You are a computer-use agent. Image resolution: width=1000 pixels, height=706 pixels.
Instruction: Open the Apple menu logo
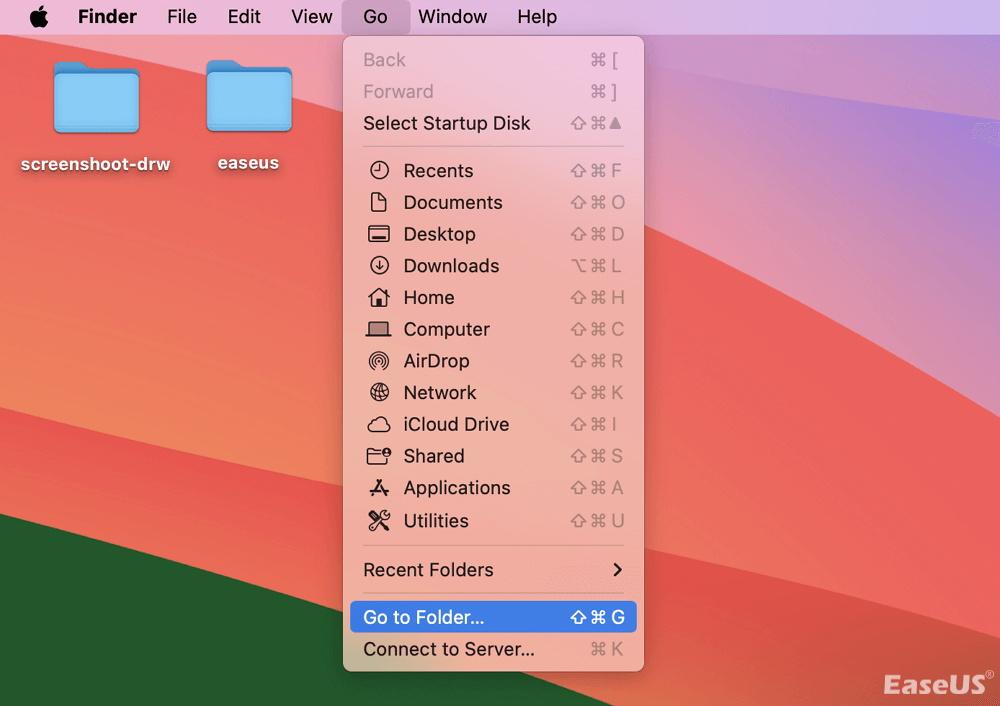point(39,17)
